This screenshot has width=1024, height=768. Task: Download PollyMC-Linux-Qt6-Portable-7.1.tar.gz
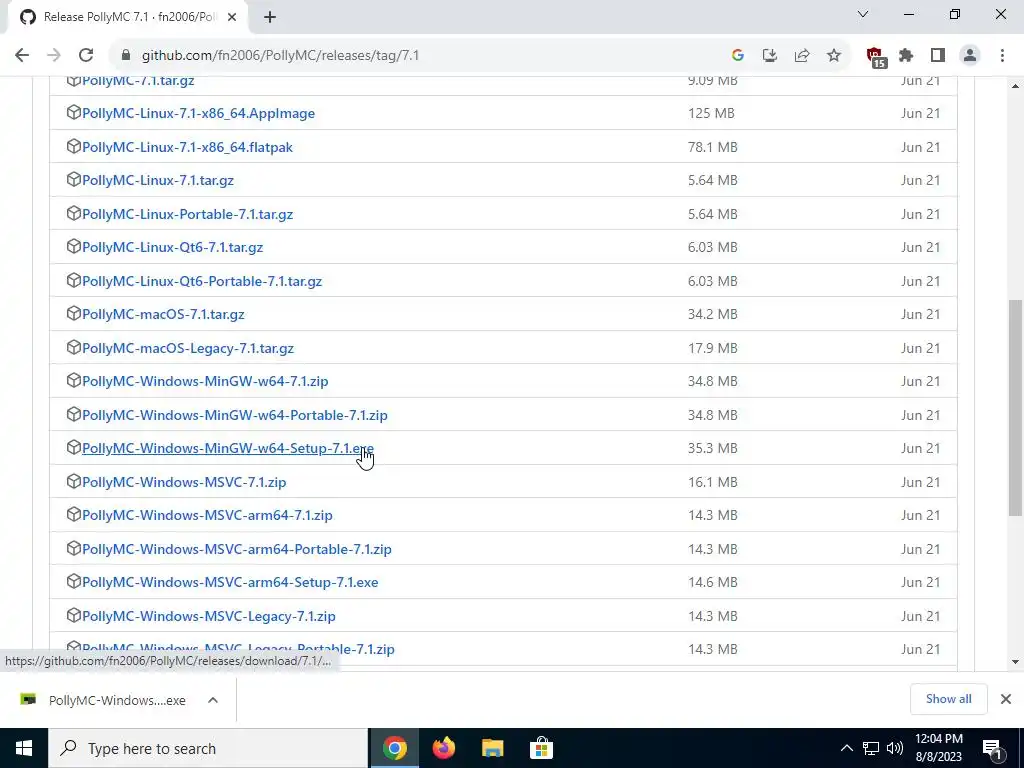(x=202, y=281)
